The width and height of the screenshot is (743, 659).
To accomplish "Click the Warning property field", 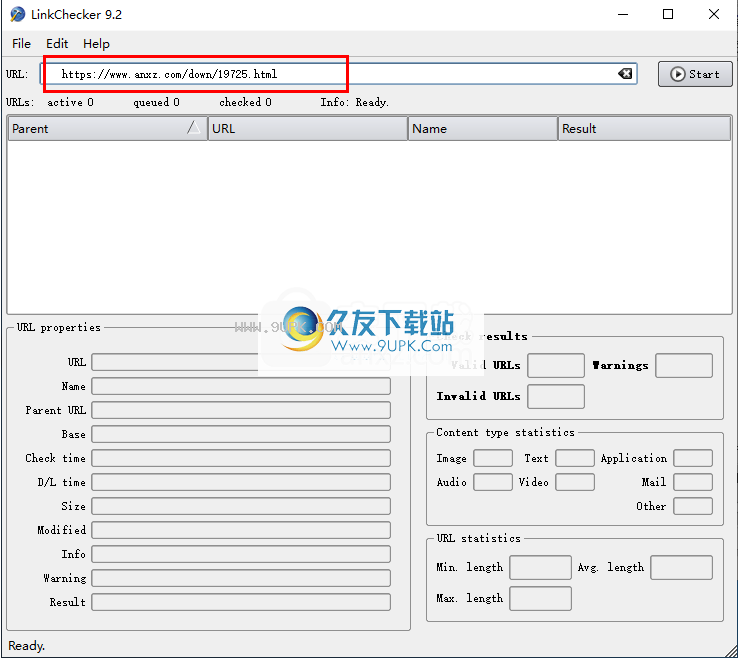I will click(x=241, y=578).
